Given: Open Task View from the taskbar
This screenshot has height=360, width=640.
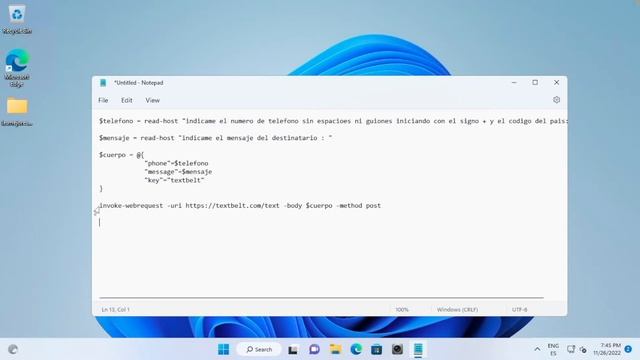Looking at the screenshot, I should click(293, 349).
